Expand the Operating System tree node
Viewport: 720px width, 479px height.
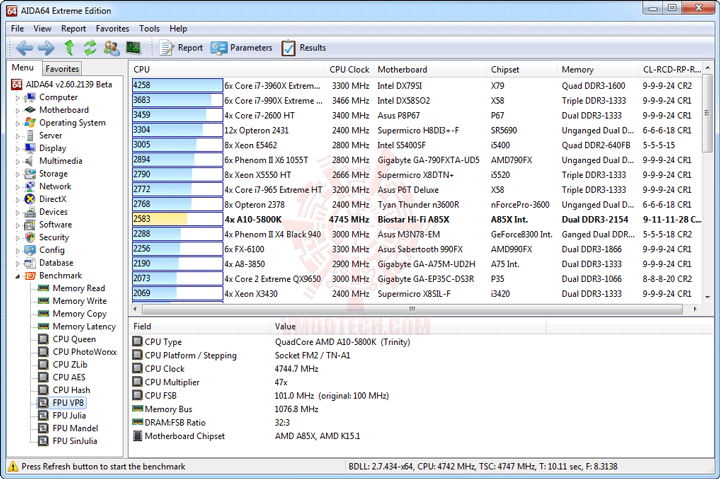click(18, 123)
